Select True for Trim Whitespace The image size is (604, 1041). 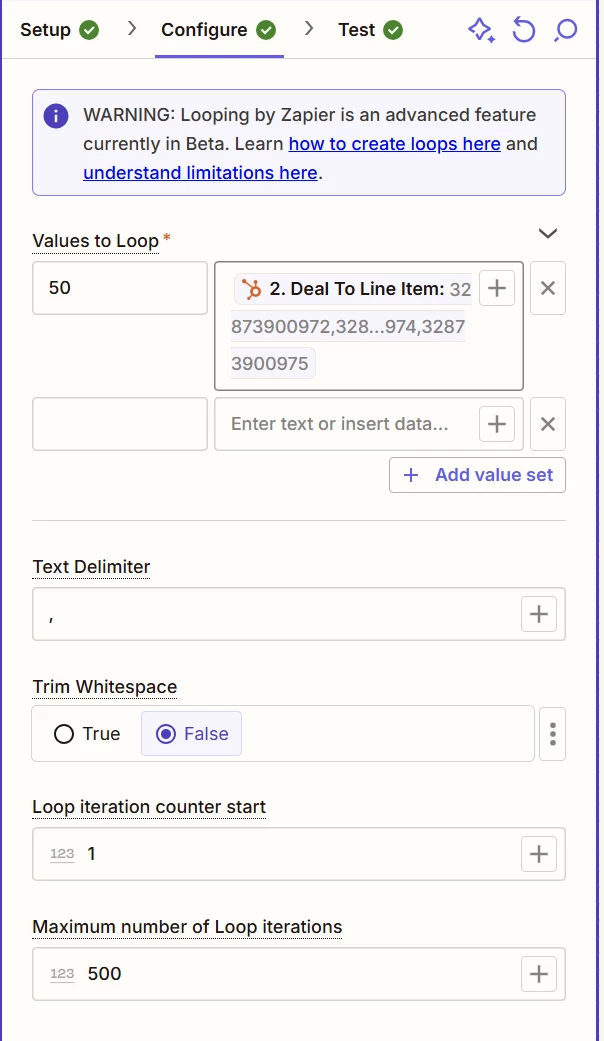tap(87, 734)
